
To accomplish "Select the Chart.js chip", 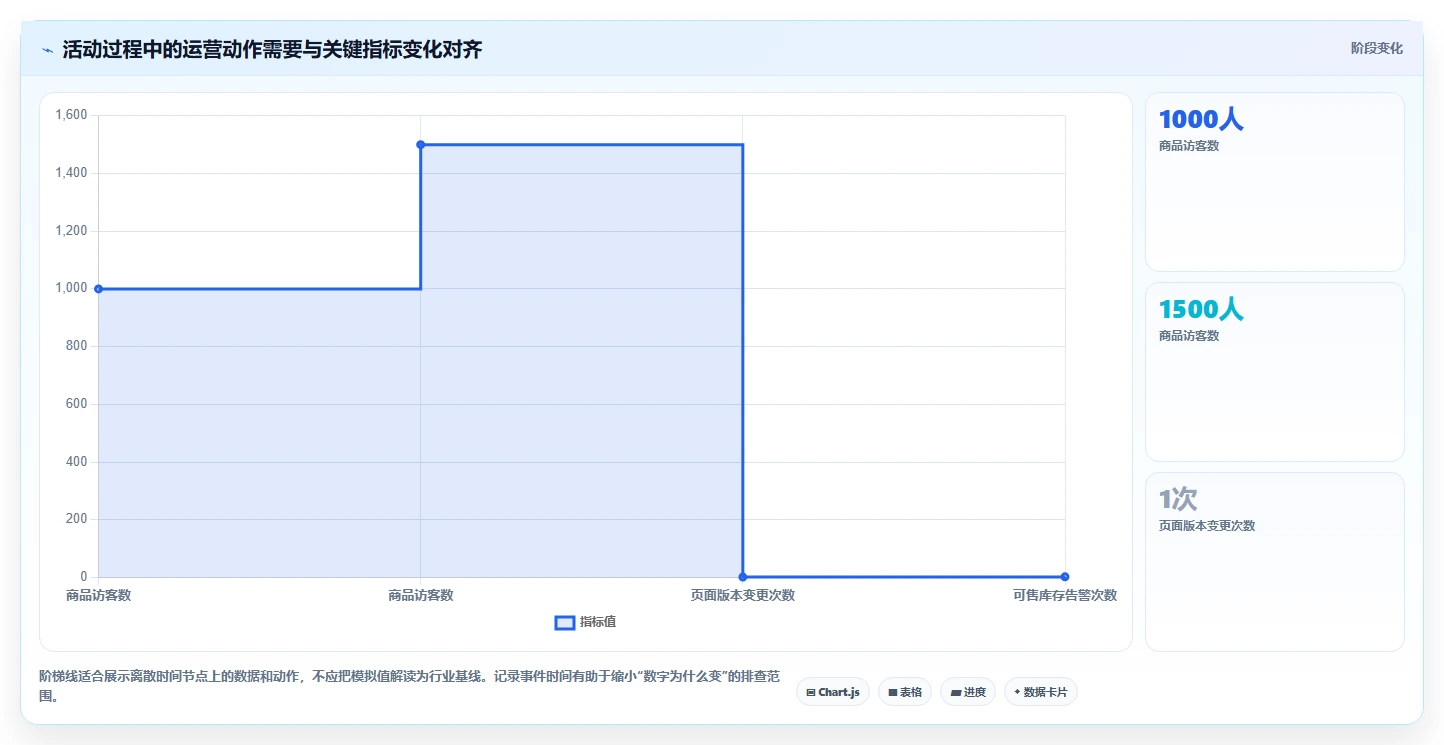I will click(x=833, y=692).
